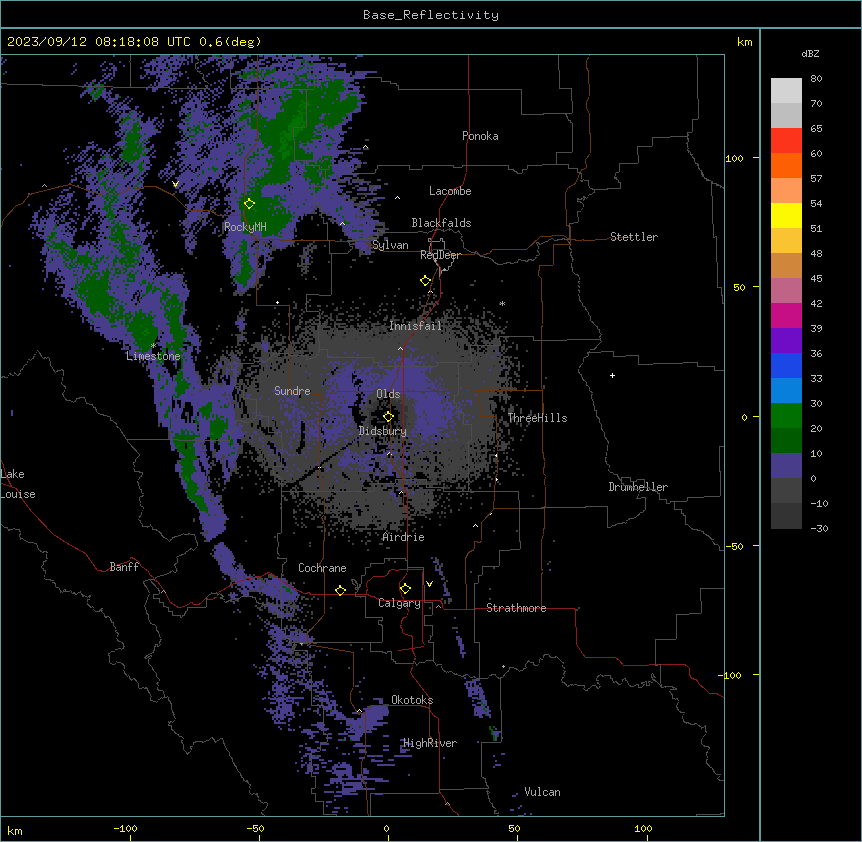Click the Stettler city label
This screenshot has height=842, width=862.
[634, 237]
